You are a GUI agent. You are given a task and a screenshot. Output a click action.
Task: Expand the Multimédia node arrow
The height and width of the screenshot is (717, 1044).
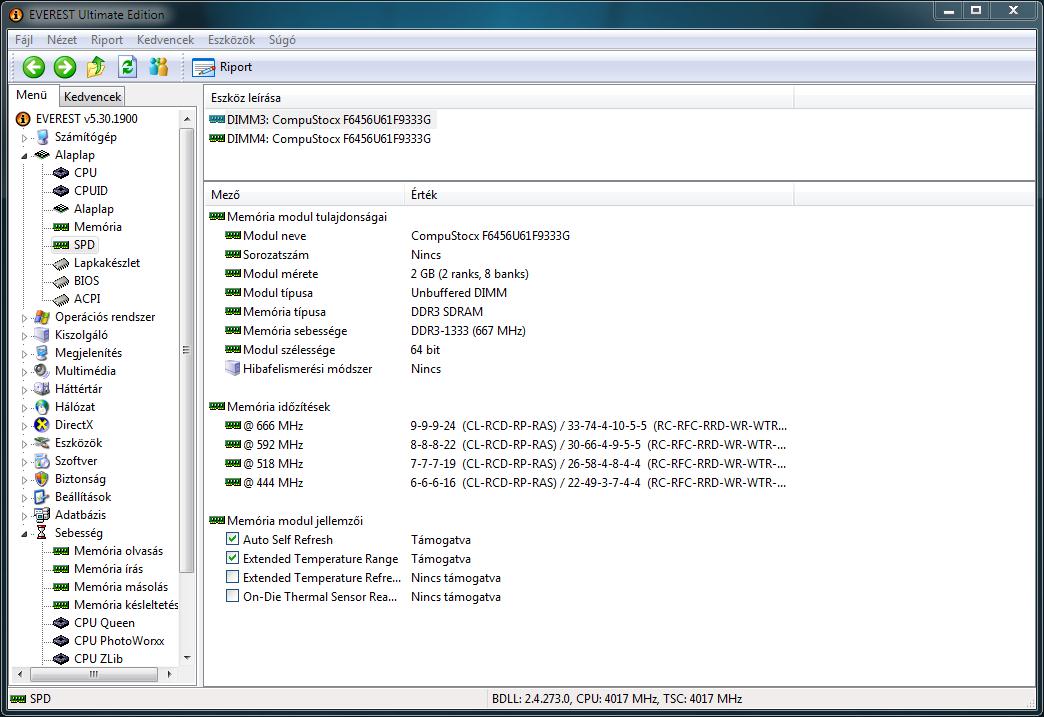[x=25, y=372]
